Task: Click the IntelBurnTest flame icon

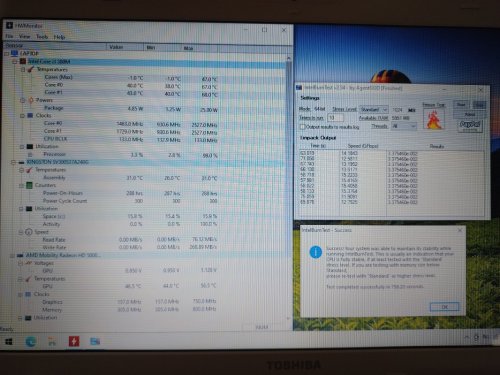Action: coord(434,119)
